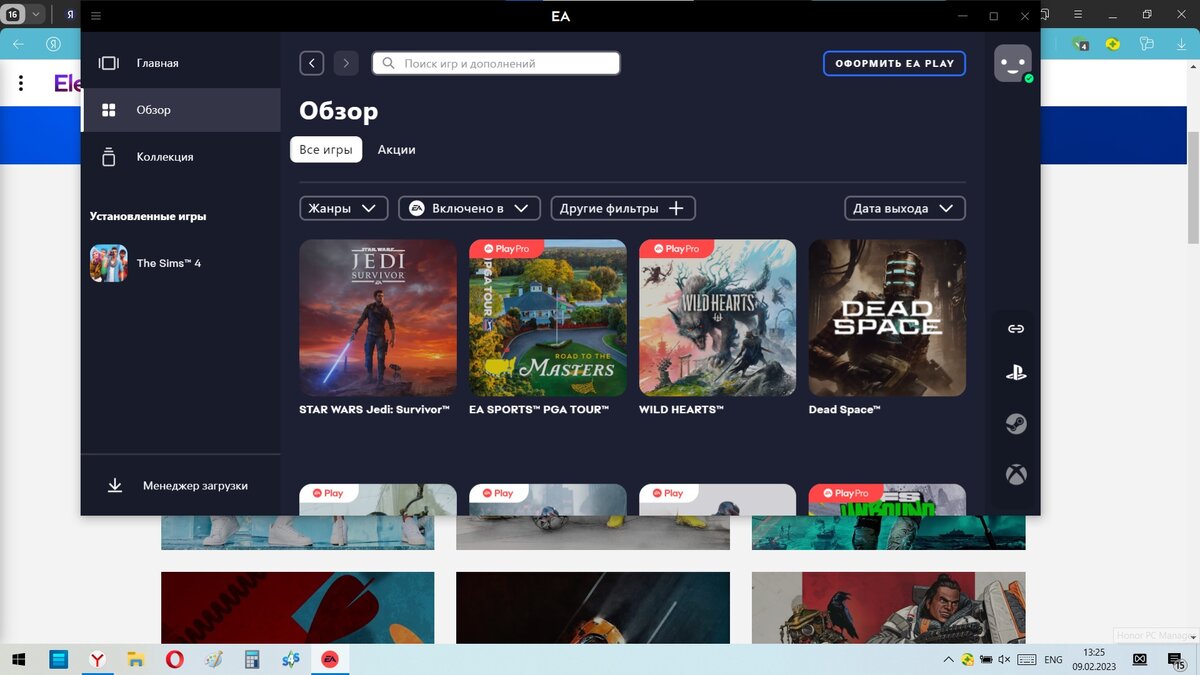Open Opera from the taskbar
The width and height of the screenshot is (1200, 675).
point(174,659)
